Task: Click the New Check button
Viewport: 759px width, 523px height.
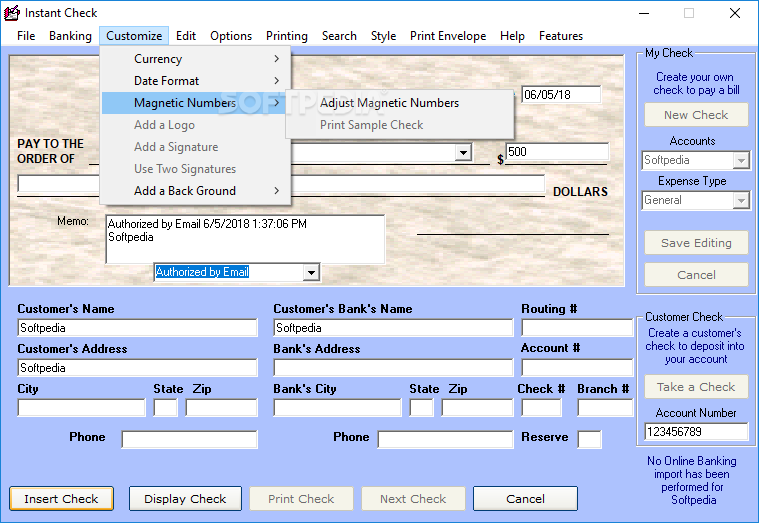Action: [696, 115]
